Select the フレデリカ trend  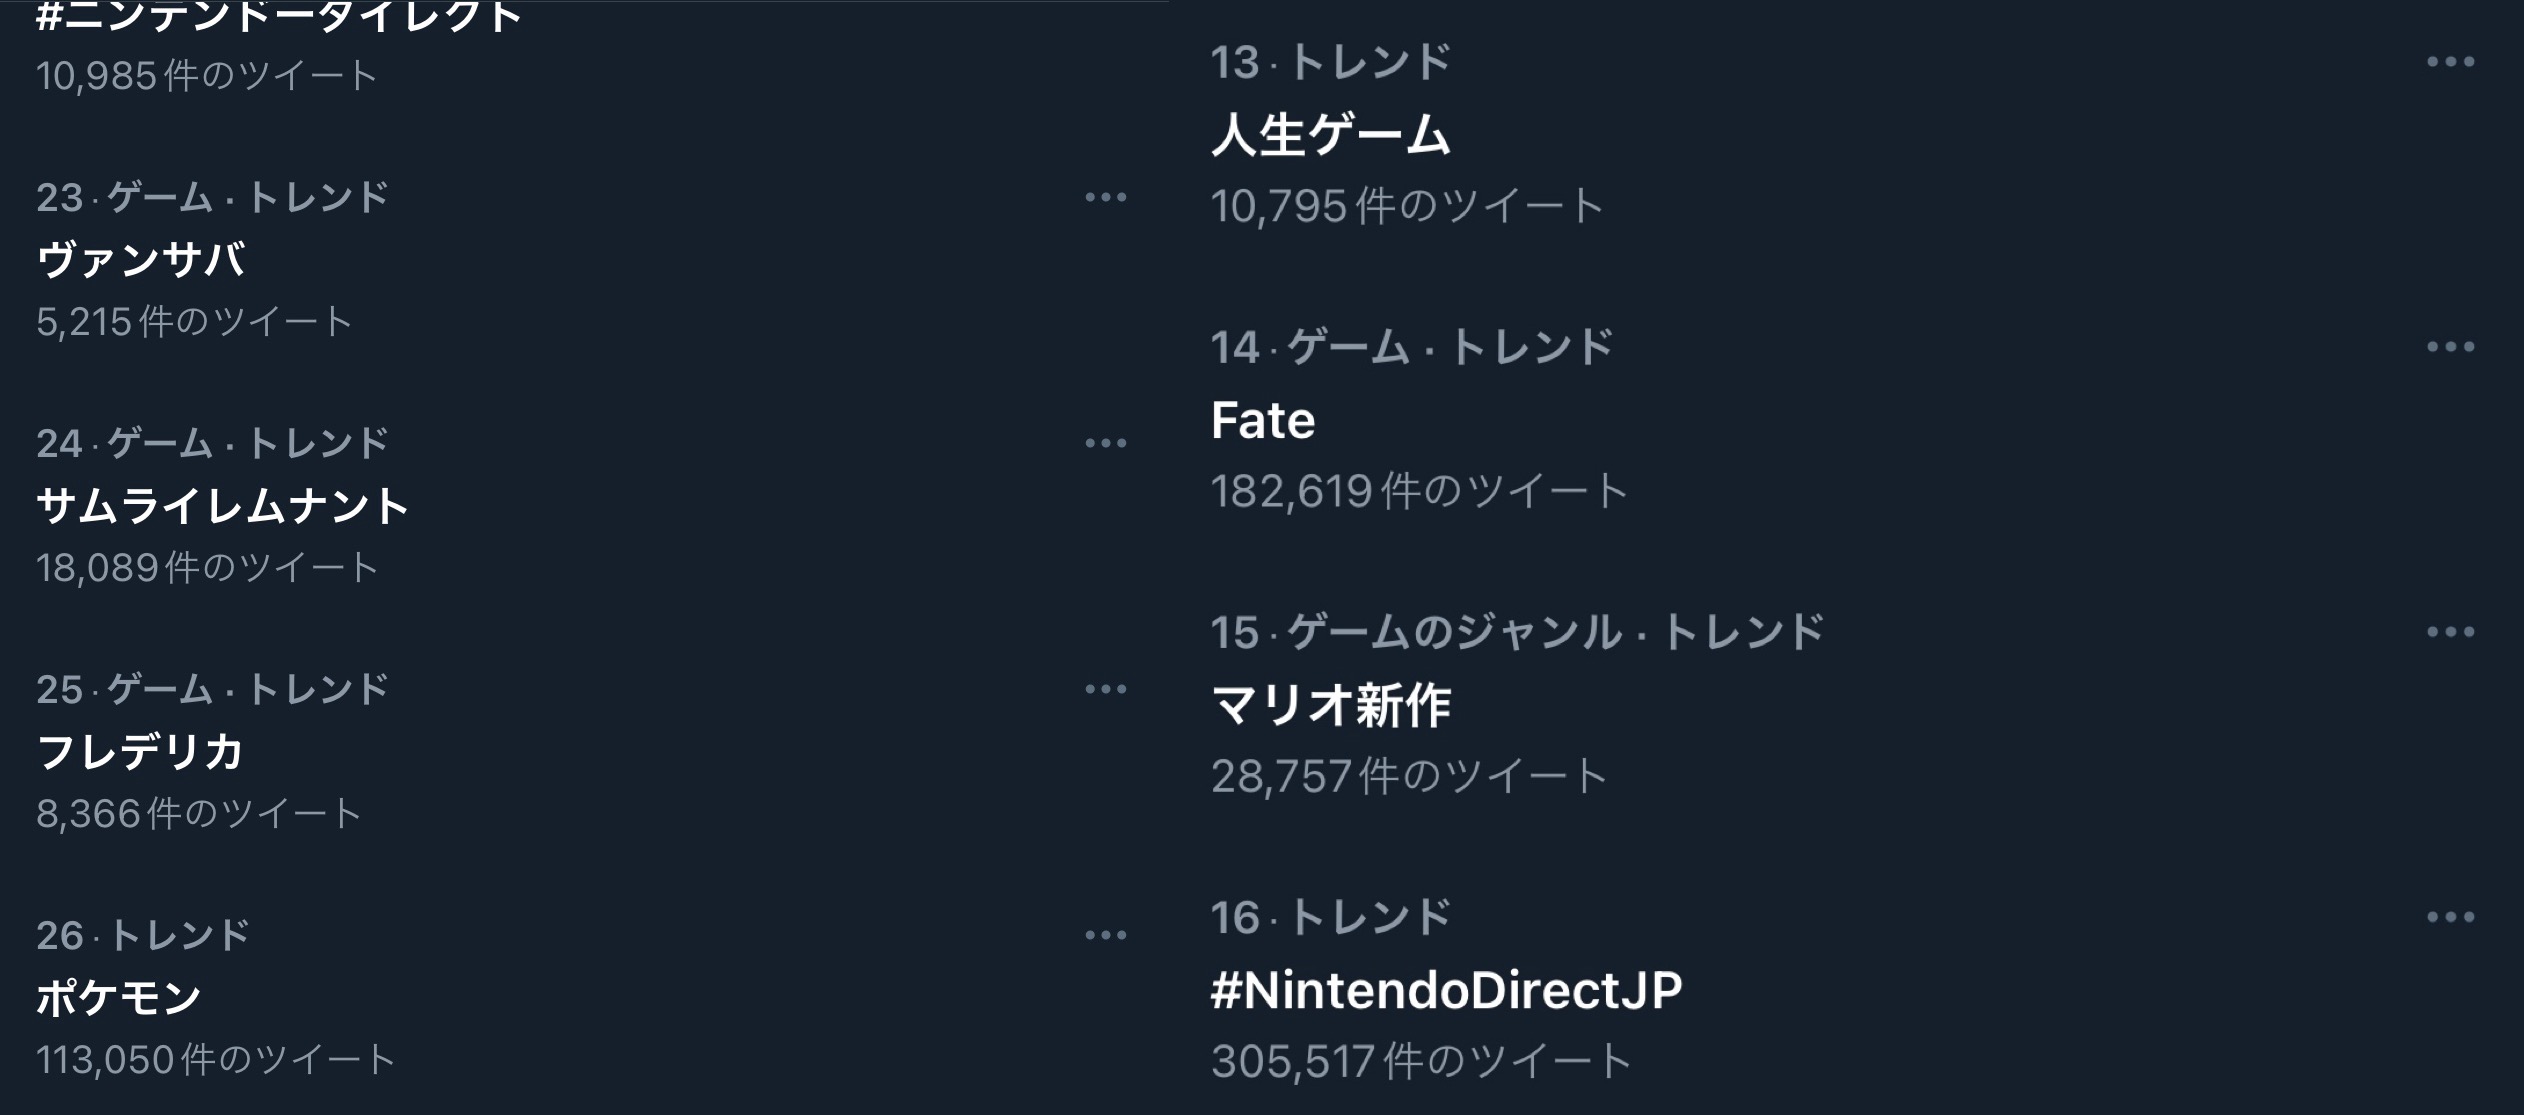pyautogui.click(x=141, y=752)
